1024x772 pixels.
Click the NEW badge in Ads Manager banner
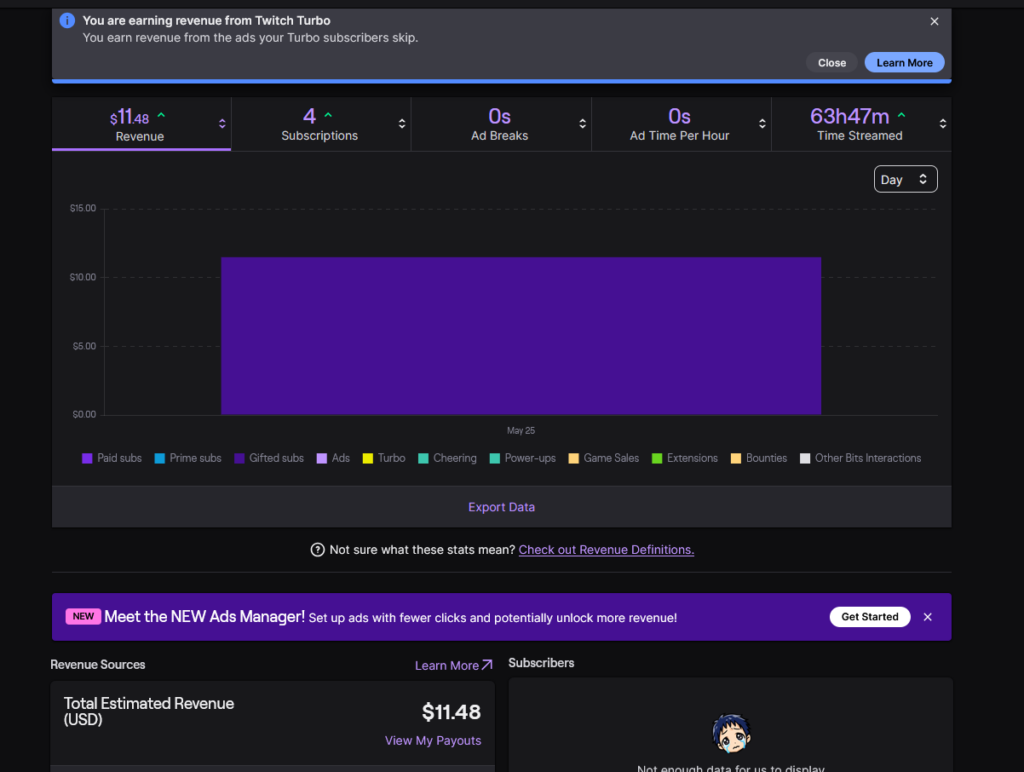(83, 617)
